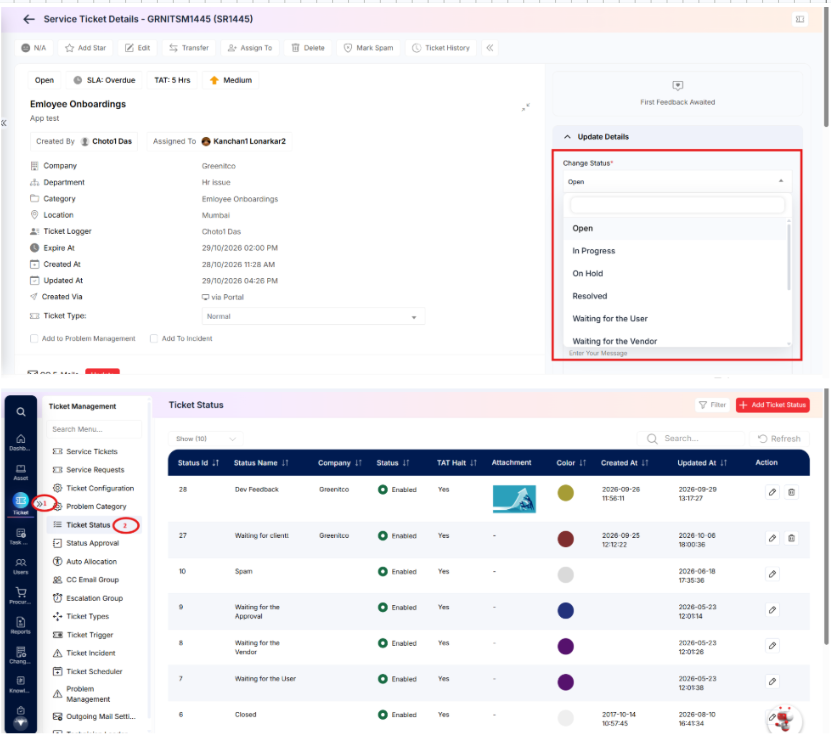This screenshot has width=831, height=735.
Task: Open Change module in the sidebar
Action: click(x=20, y=656)
